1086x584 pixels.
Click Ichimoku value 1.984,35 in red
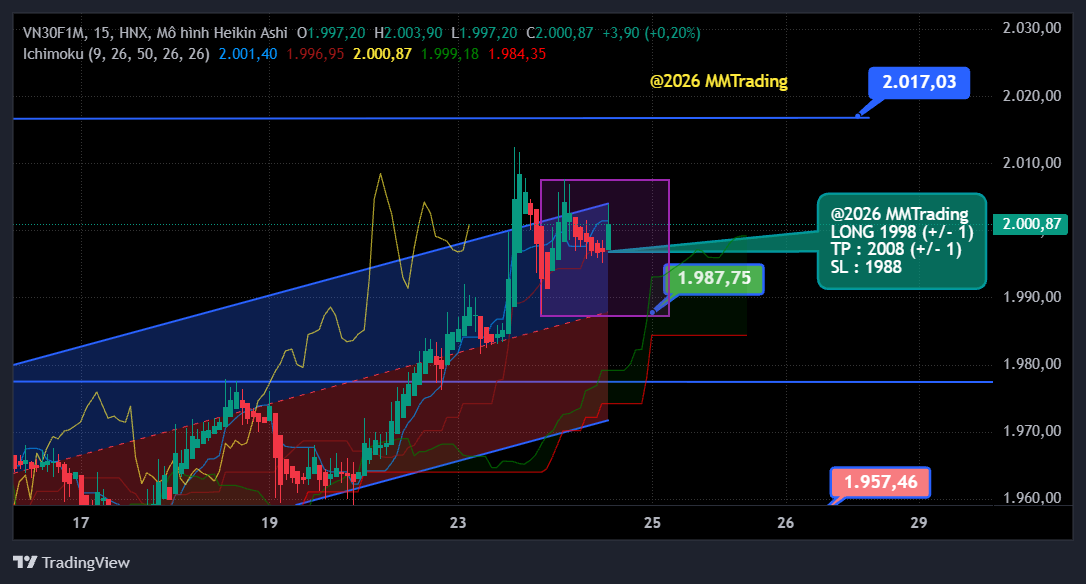517,53
